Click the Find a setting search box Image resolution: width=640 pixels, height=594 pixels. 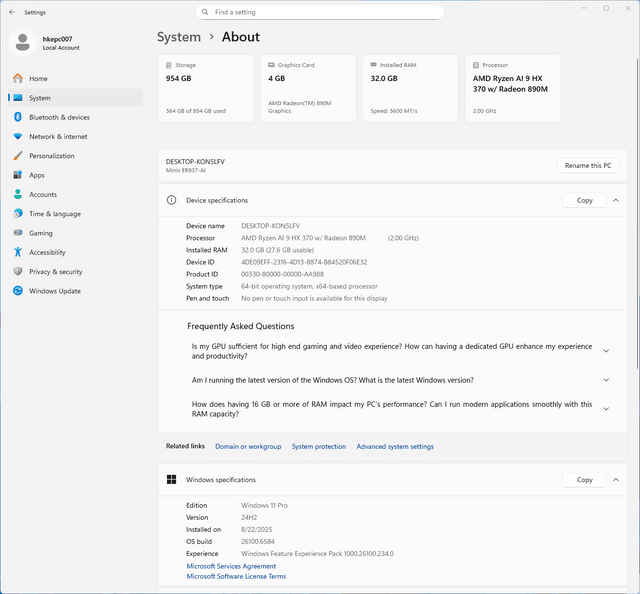coord(320,12)
